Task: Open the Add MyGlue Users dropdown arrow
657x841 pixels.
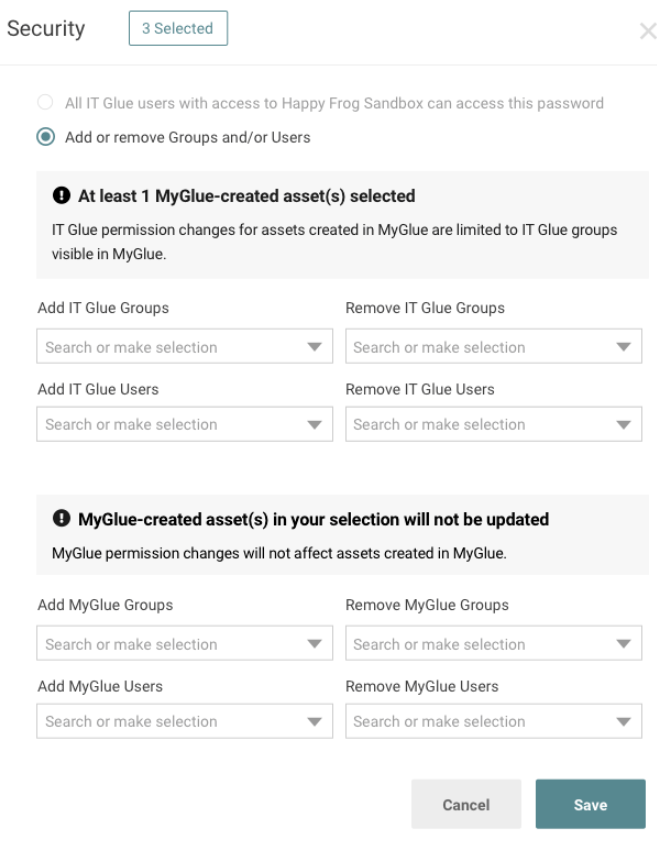Action: click(x=314, y=722)
